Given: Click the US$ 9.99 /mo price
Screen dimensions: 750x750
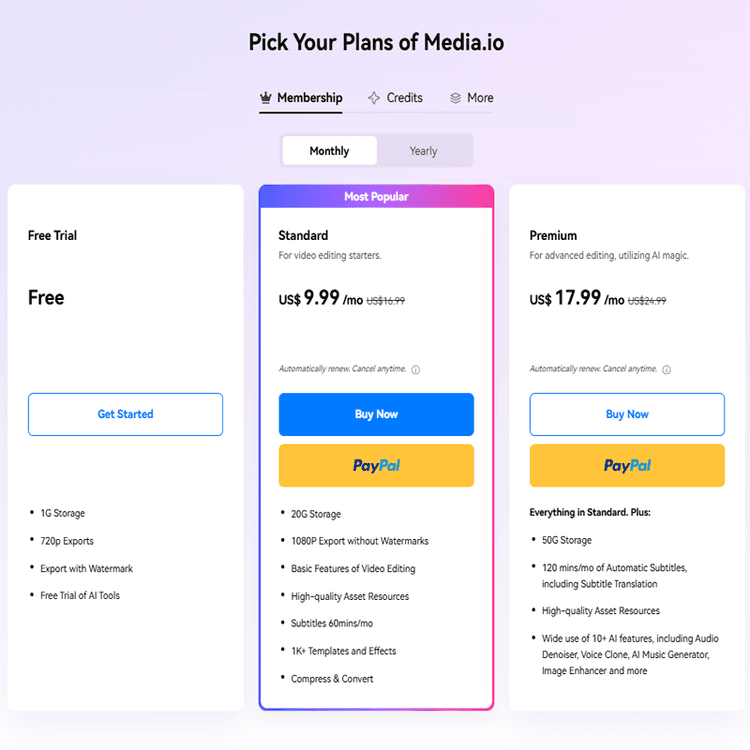Looking at the screenshot, I should pos(320,299).
